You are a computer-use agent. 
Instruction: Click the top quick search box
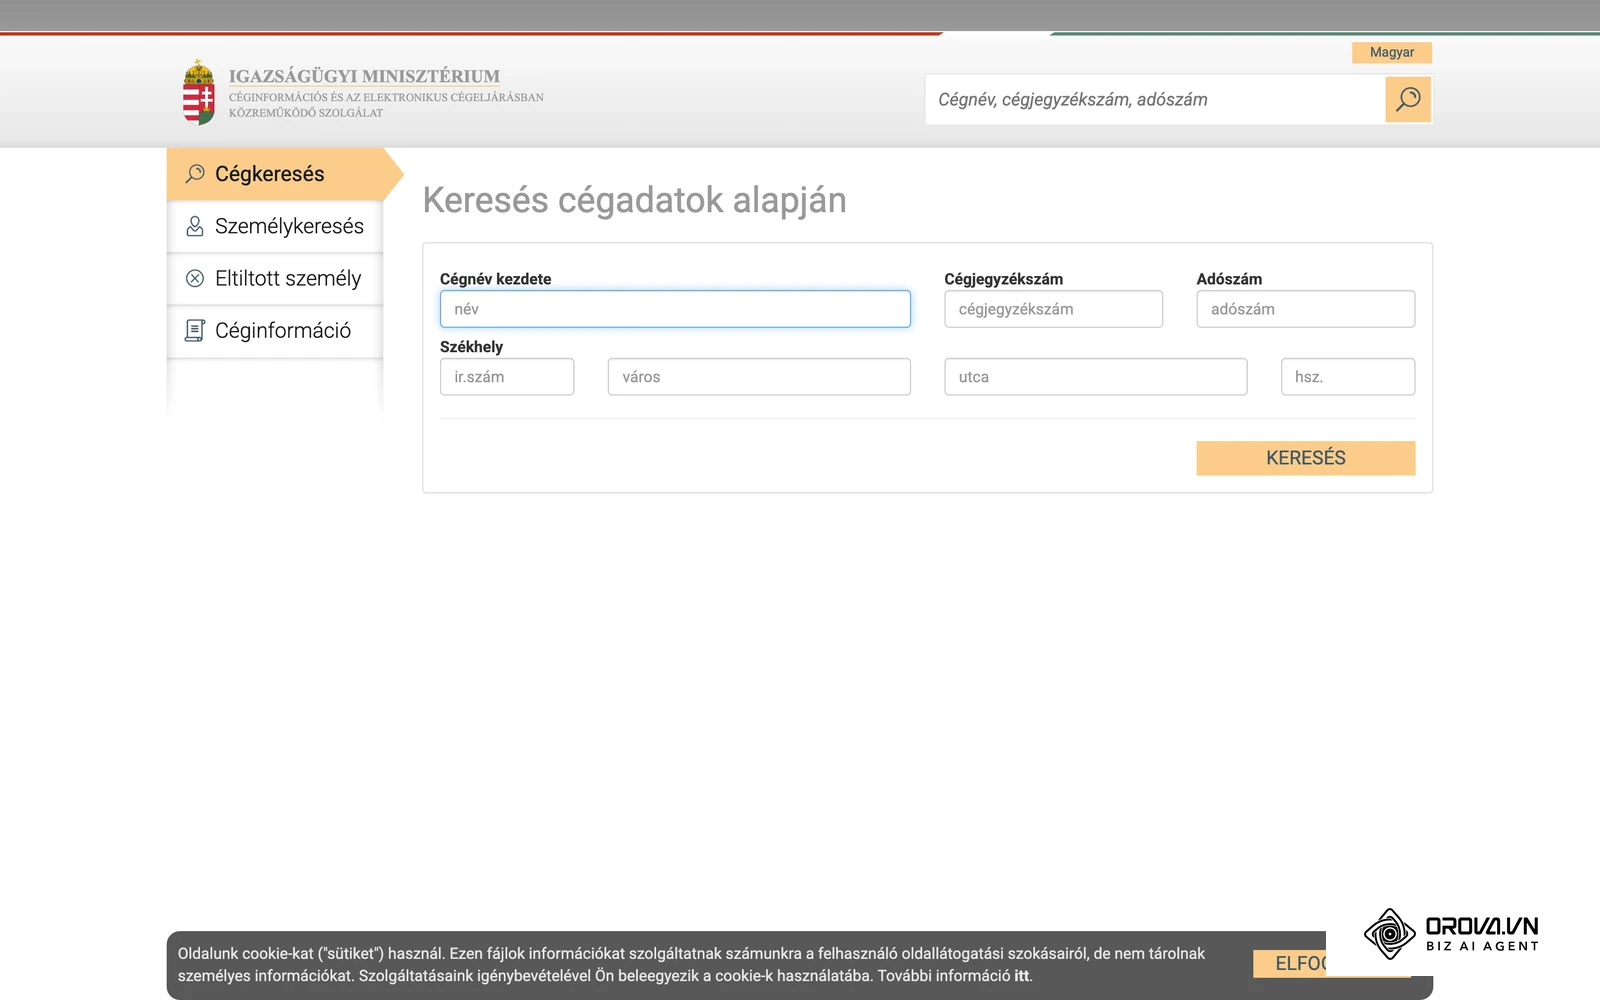1155,99
